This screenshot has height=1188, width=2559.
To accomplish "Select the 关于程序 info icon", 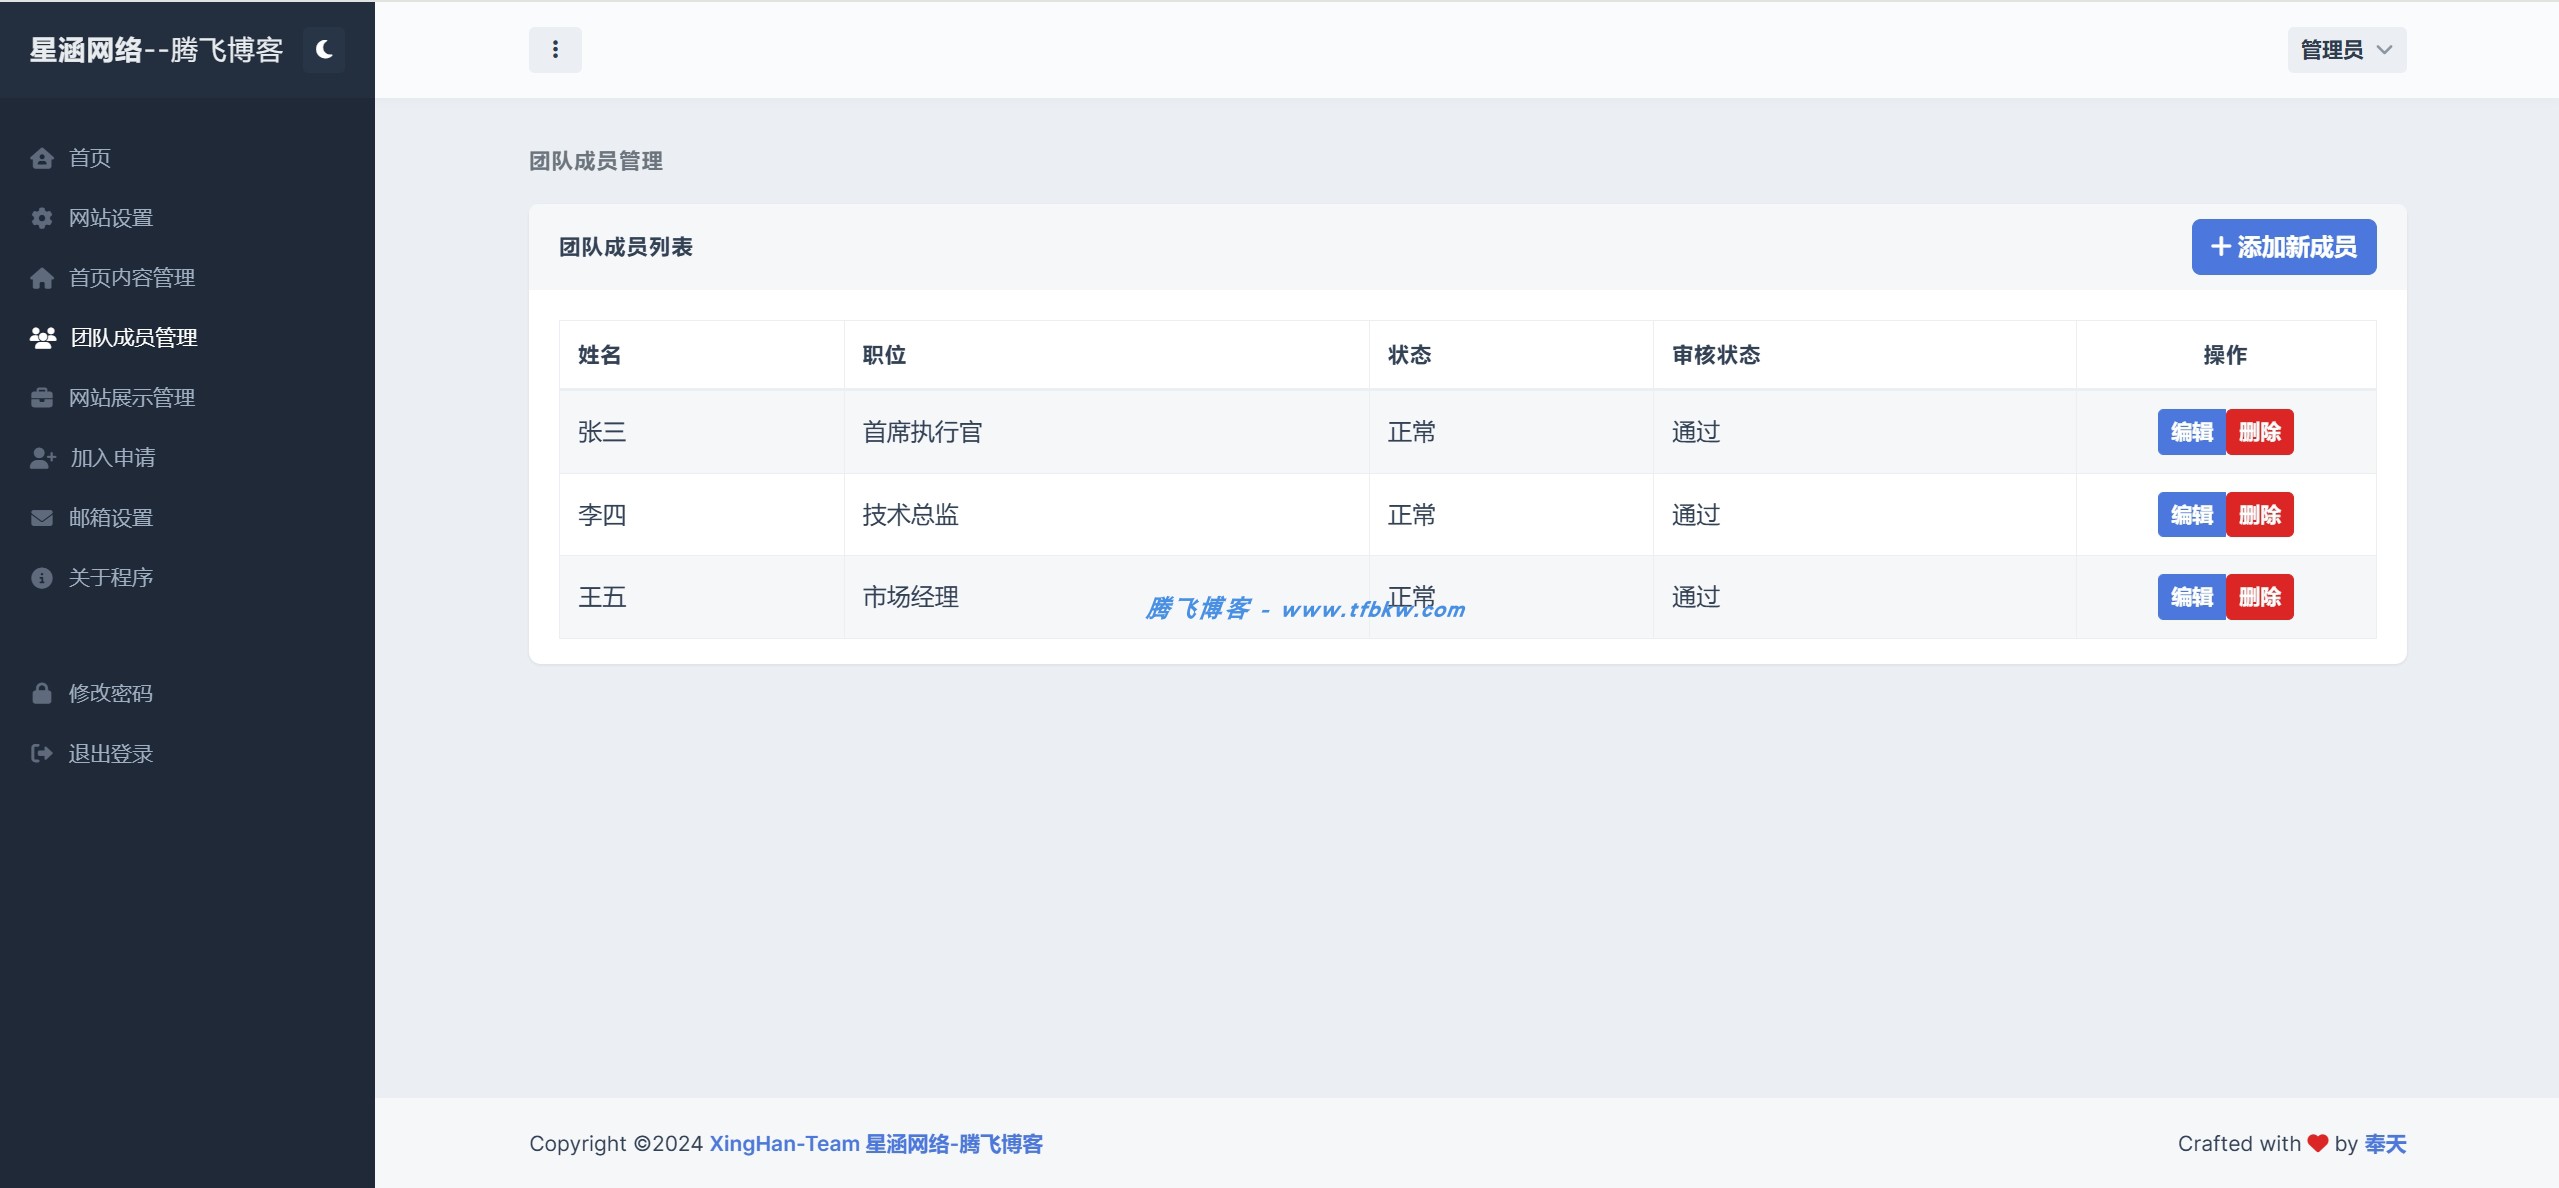I will tap(41, 577).
